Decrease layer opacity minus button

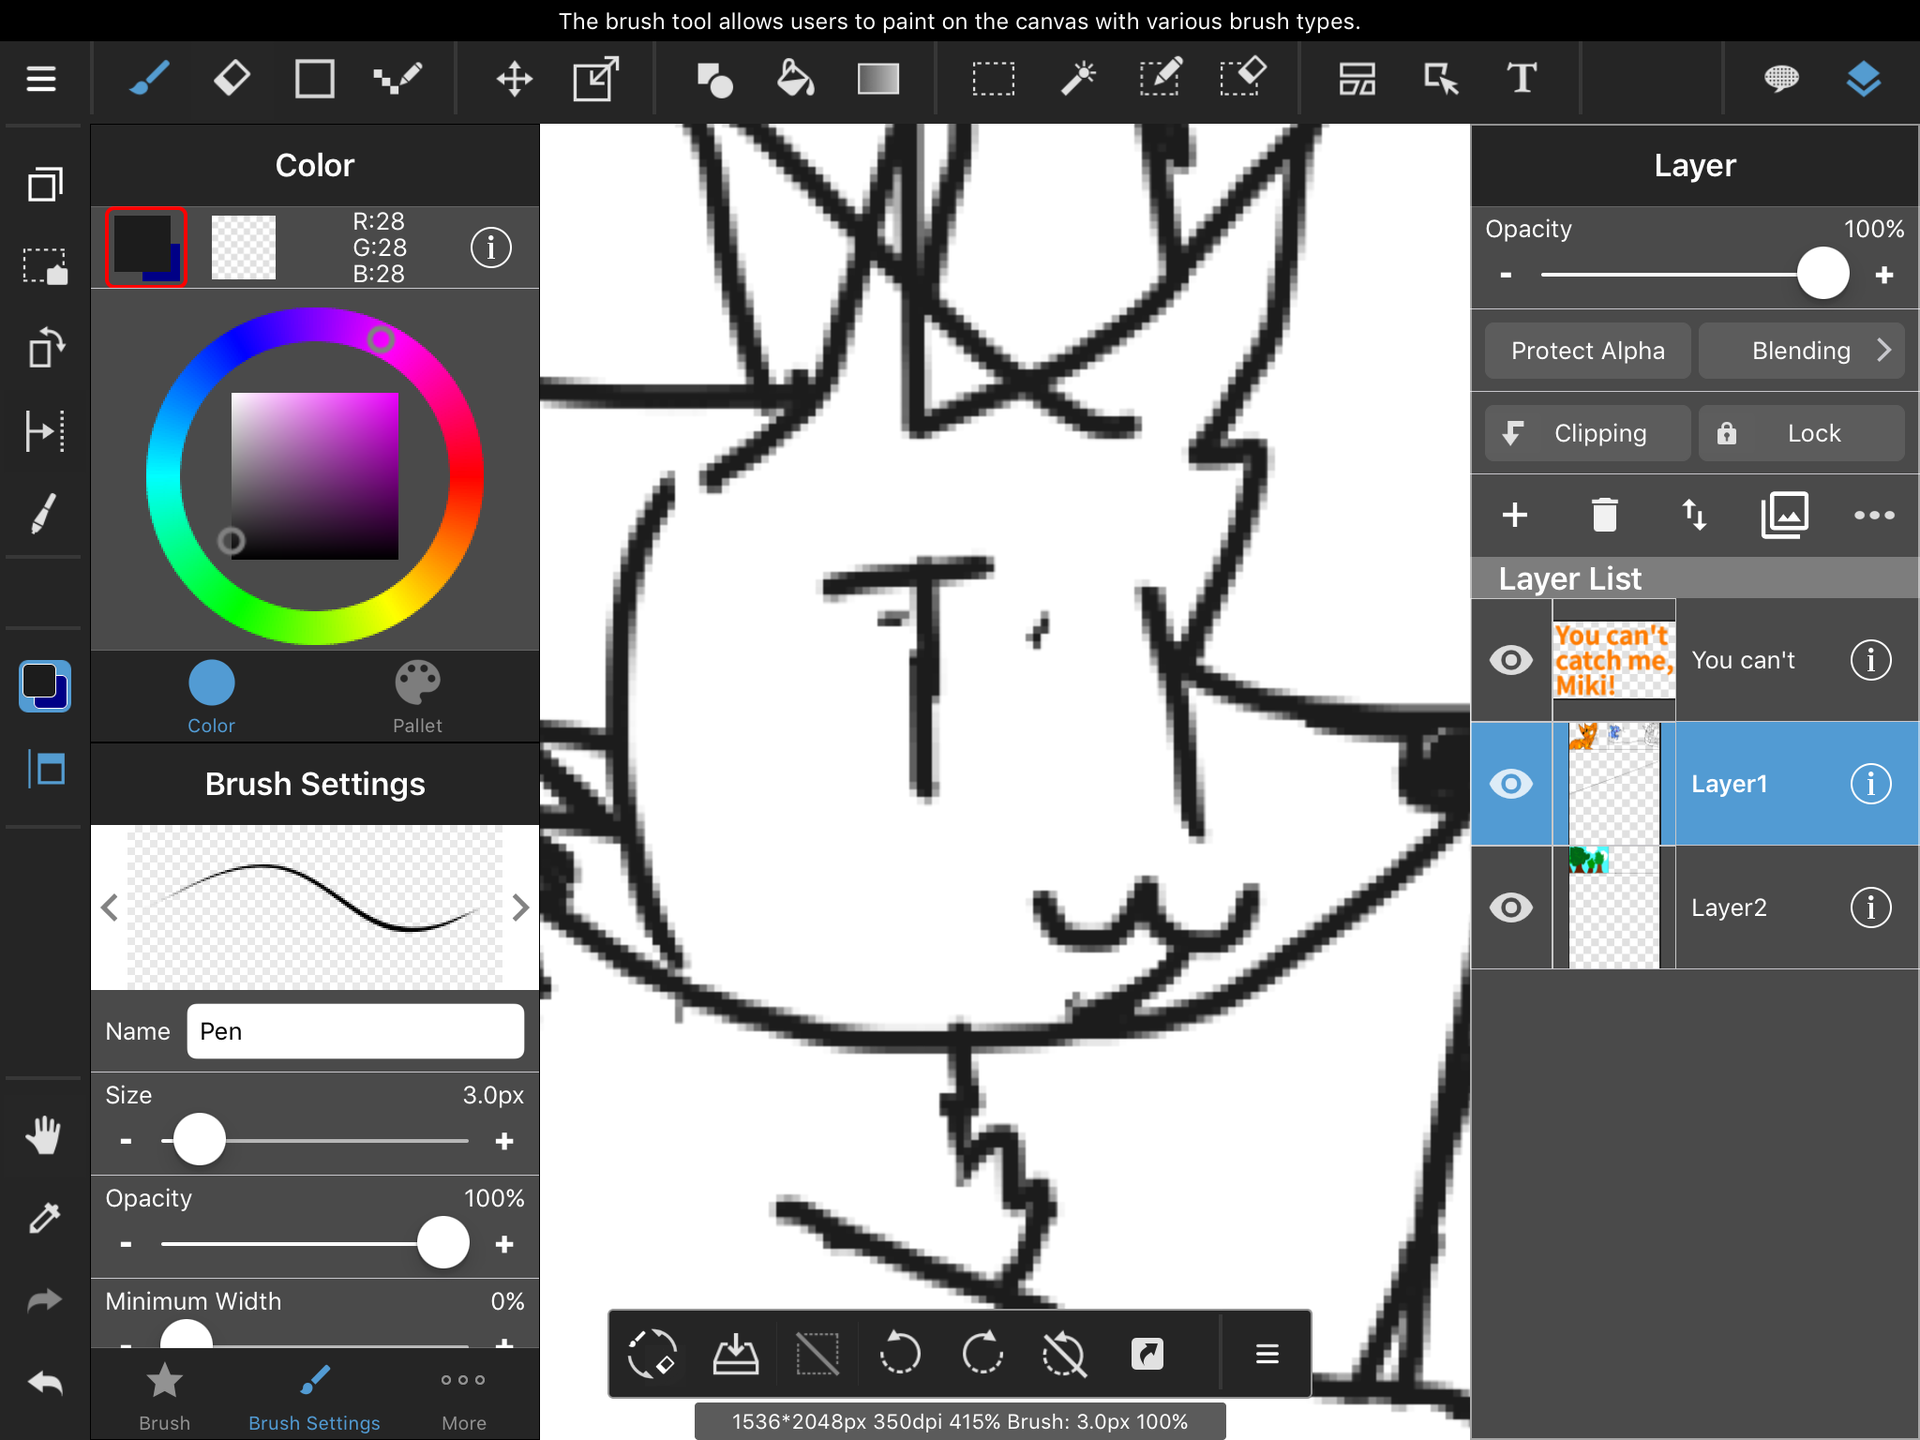1506,275
